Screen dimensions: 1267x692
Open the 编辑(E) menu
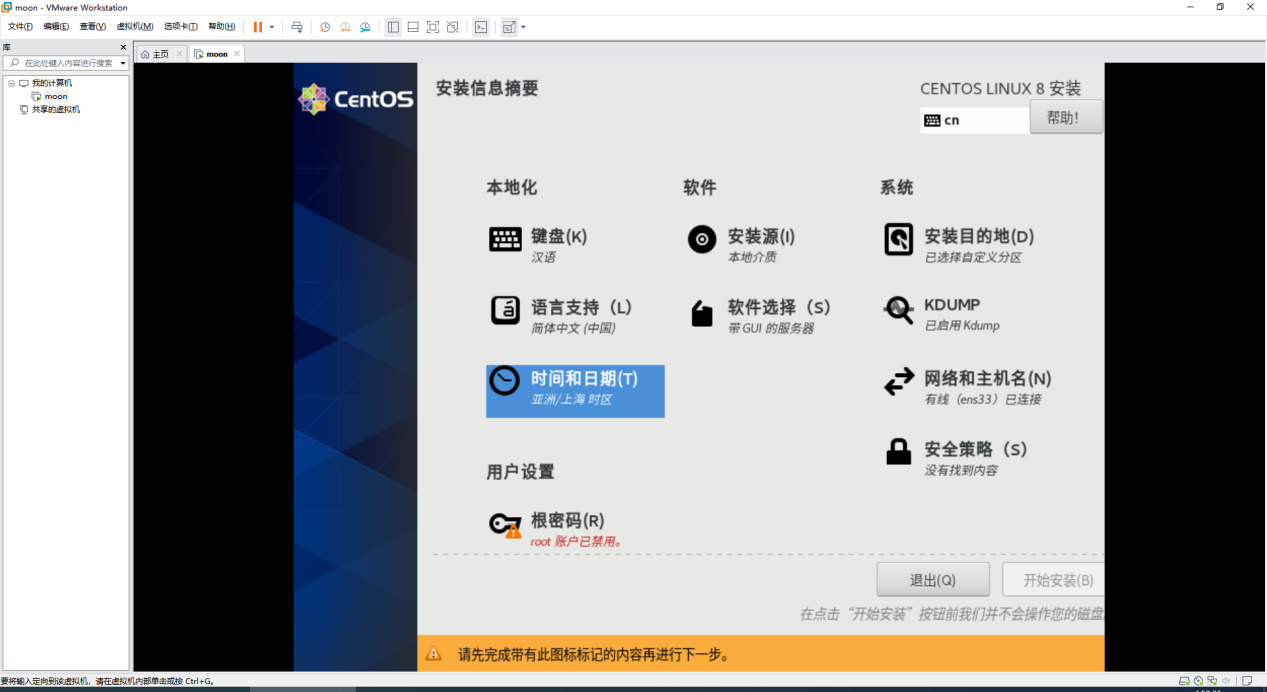click(x=56, y=27)
